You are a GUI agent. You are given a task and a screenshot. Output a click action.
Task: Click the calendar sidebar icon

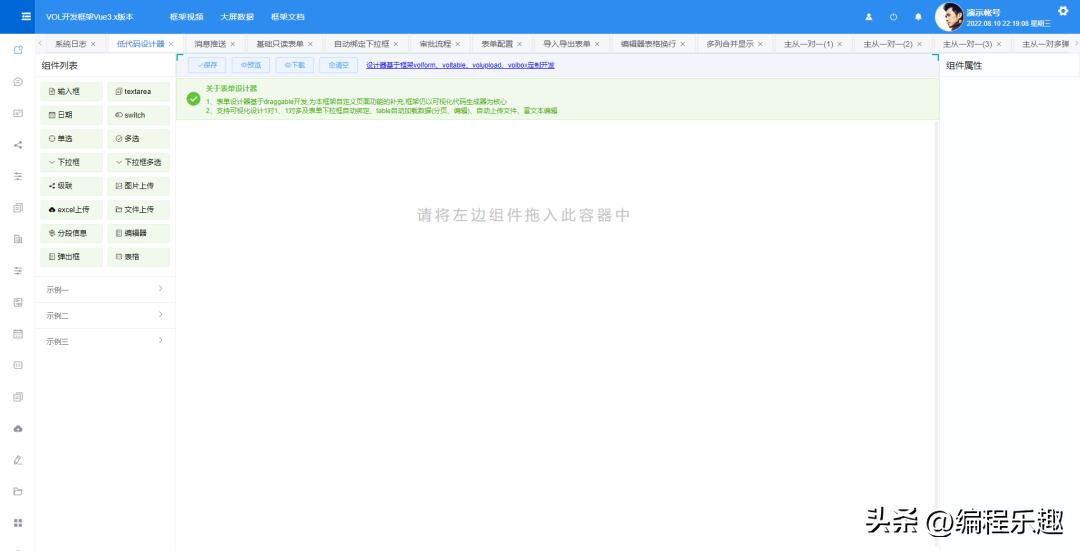[18, 334]
